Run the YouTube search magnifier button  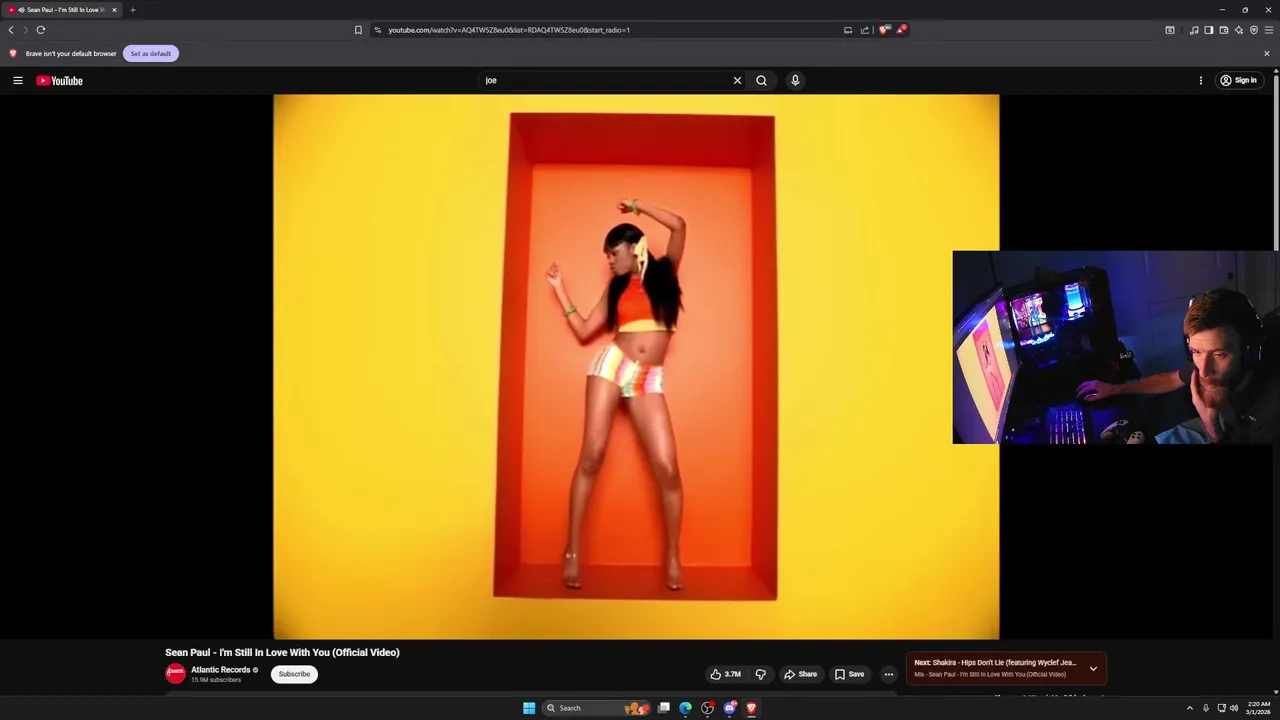[x=761, y=80]
